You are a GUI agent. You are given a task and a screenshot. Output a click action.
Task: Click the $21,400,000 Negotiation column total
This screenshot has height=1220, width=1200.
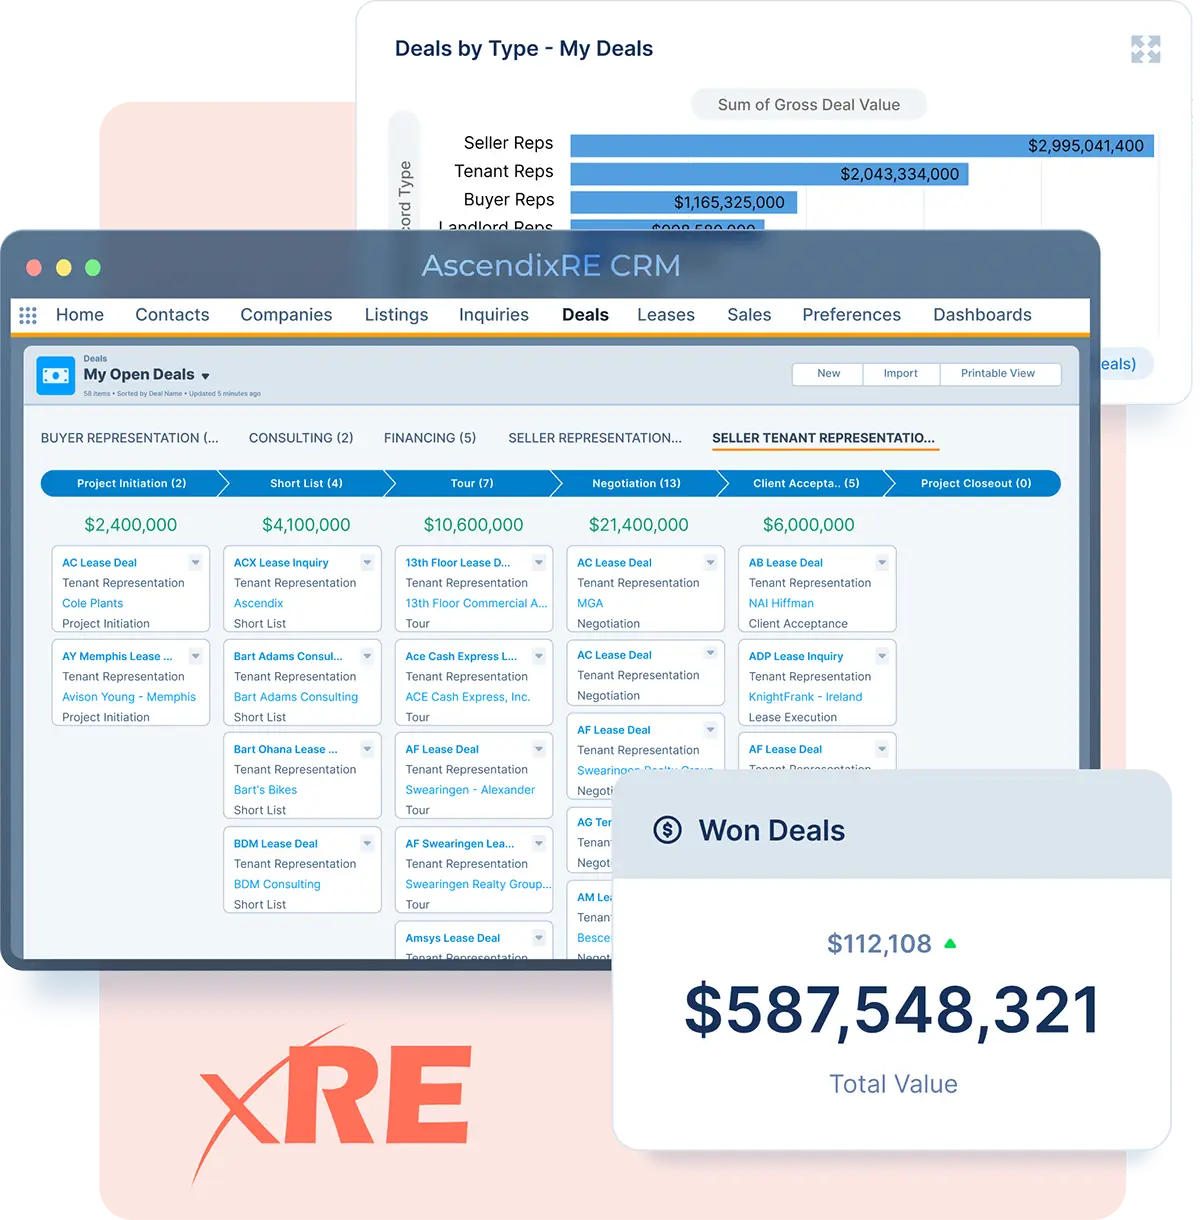click(x=639, y=525)
